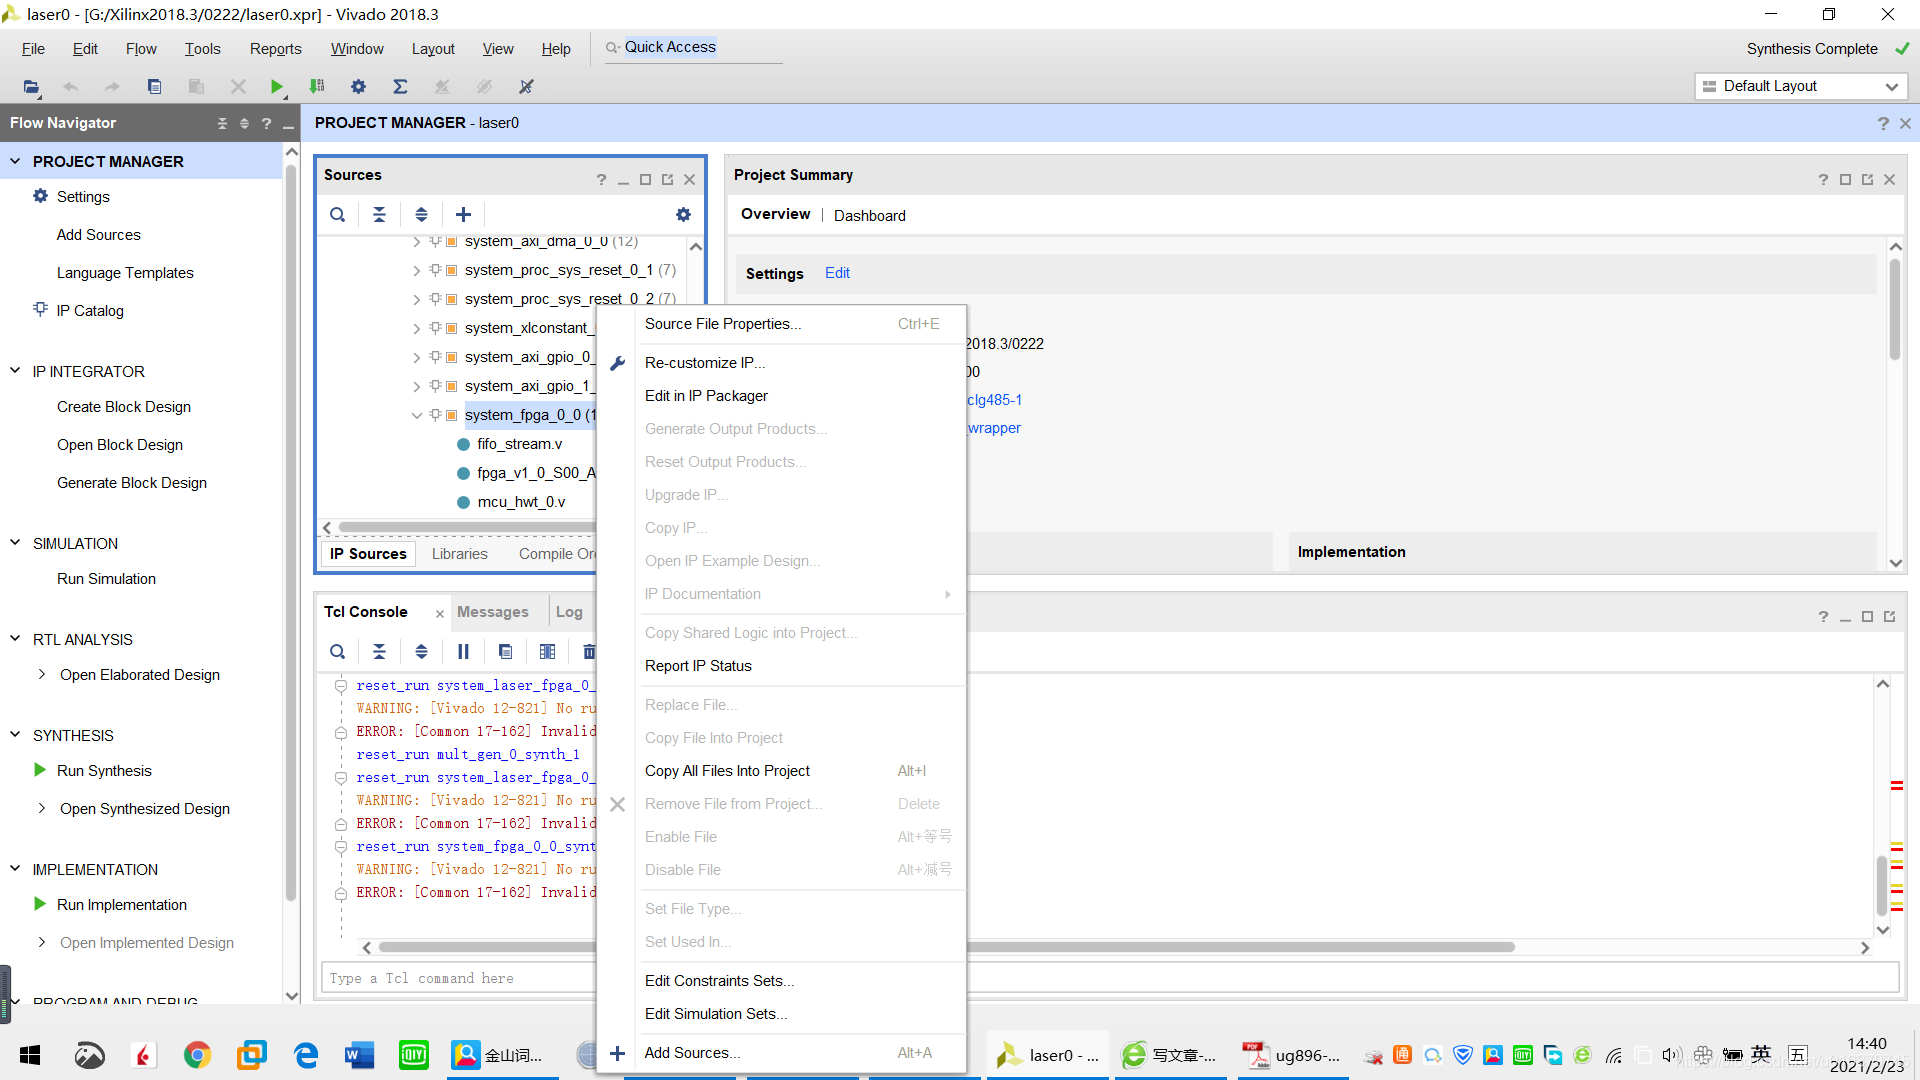This screenshot has height=1080, width=1920.
Task: Open Chrome from the Windows taskbar
Action: click(197, 1055)
